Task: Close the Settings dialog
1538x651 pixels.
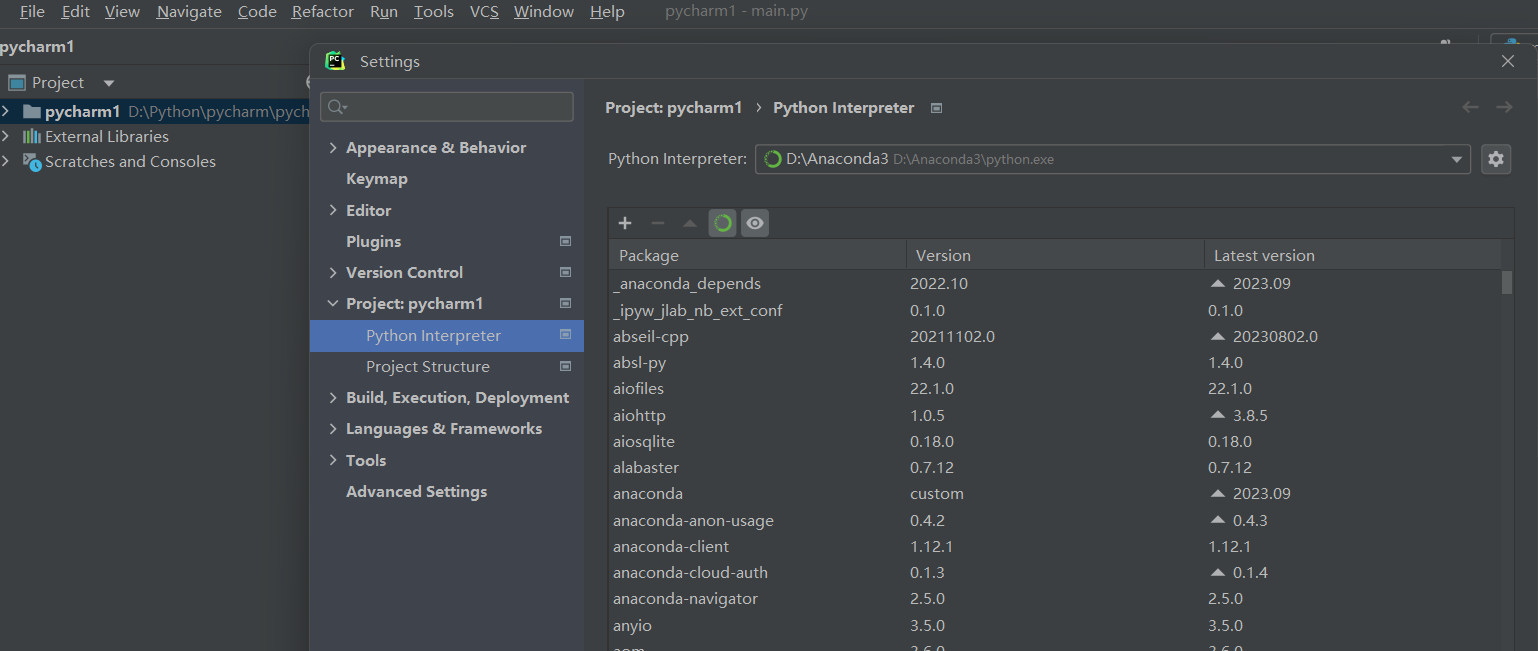Action: tap(1508, 61)
